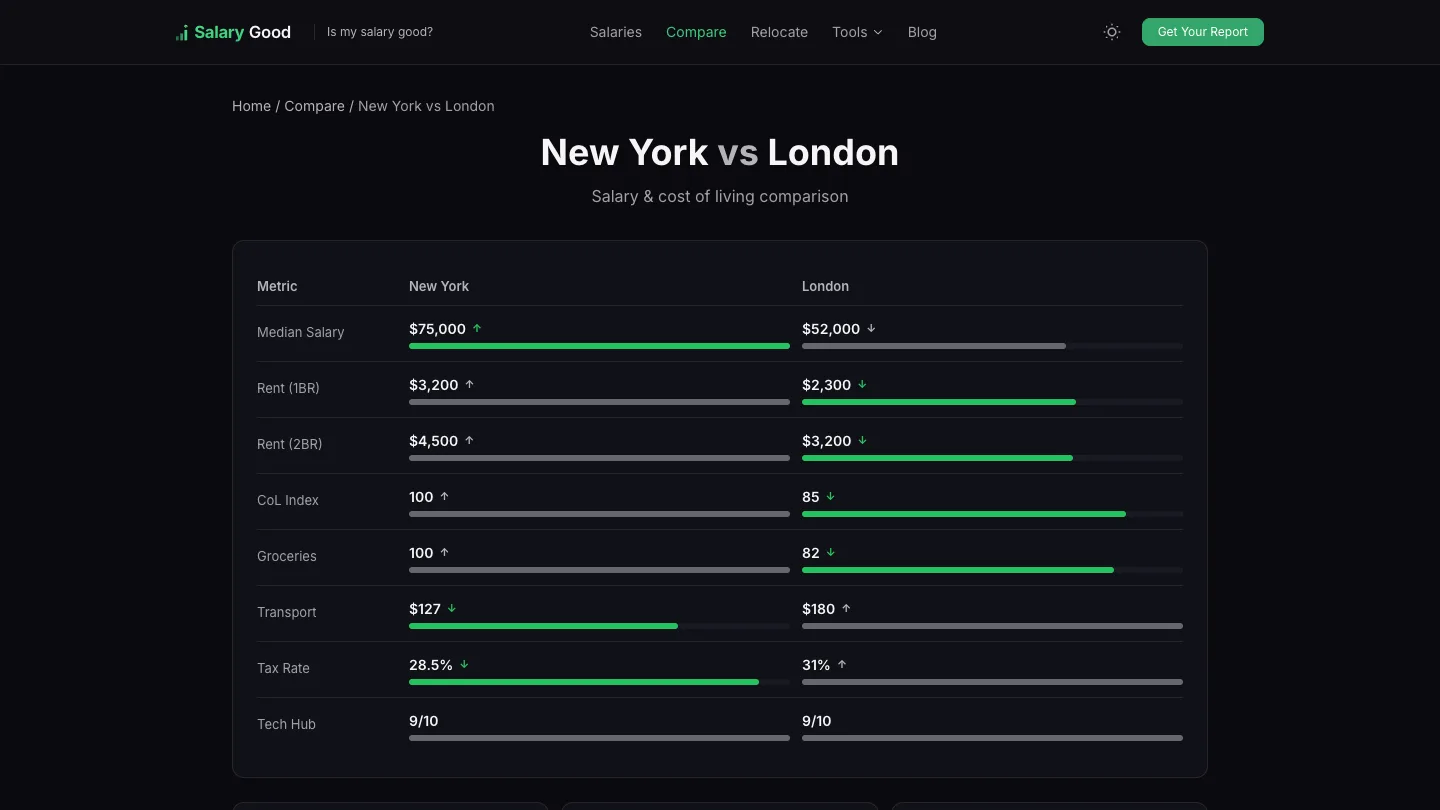The image size is (1440, 810).
Task: Navigate to the Blog menu item
Action: click(x=921, y=32)
